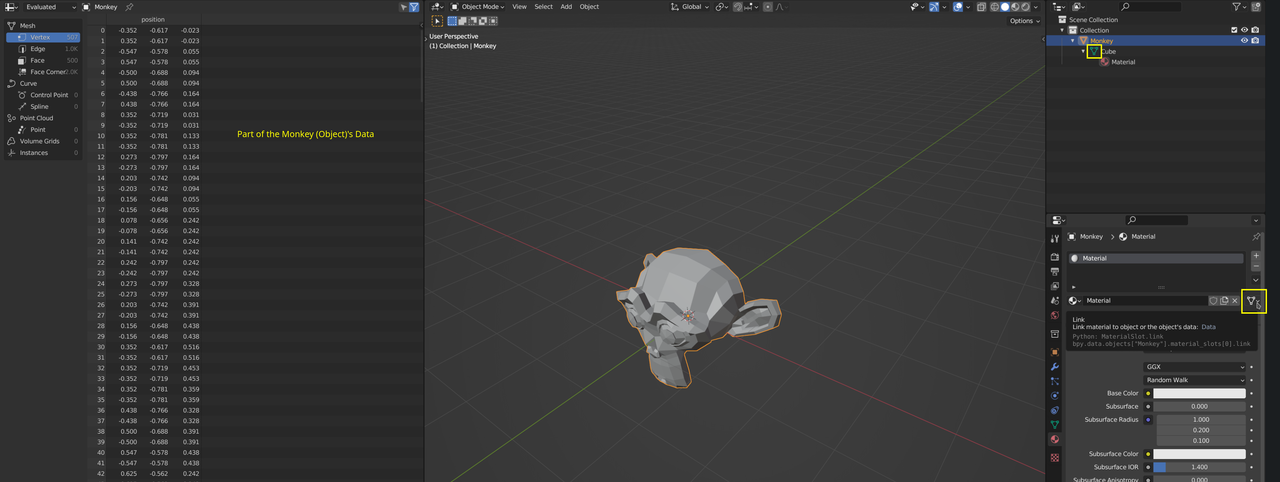Image resolution: width=1280 pixels, height=482 pixels.
Task: Choose intersect-selection mode icon
Action: 493,20
